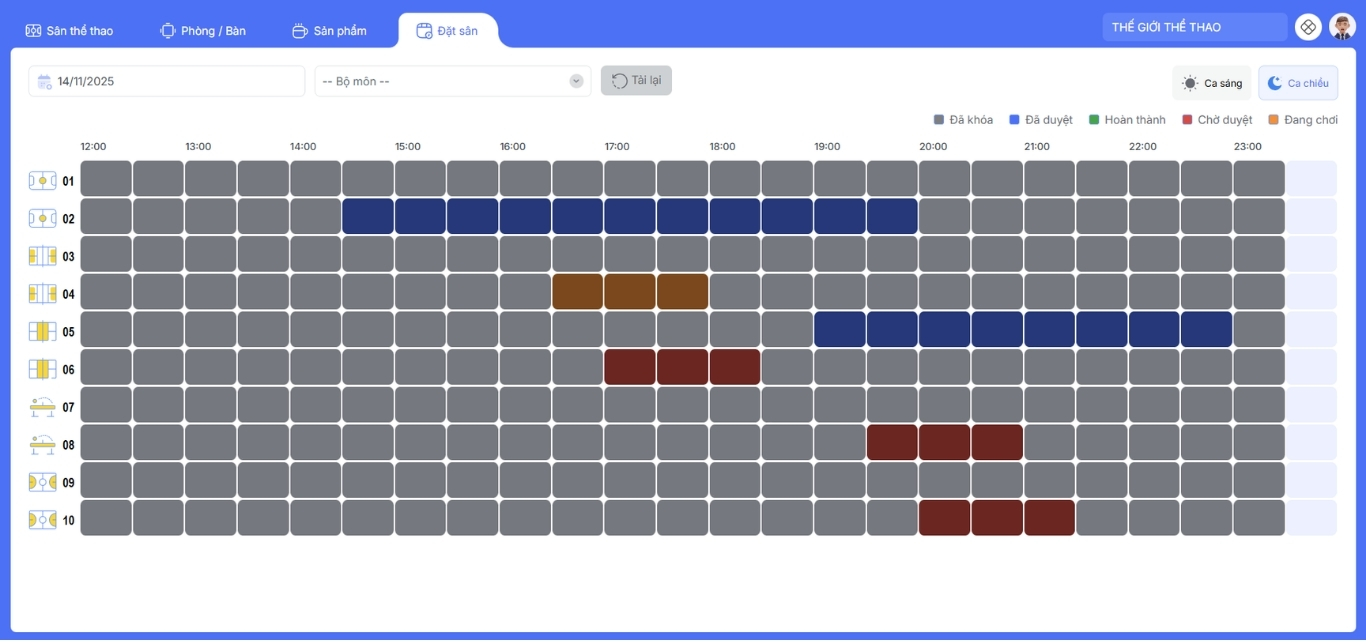
Task: Switch to afternoon shift Ca chiều
Action: [1298, 83]
